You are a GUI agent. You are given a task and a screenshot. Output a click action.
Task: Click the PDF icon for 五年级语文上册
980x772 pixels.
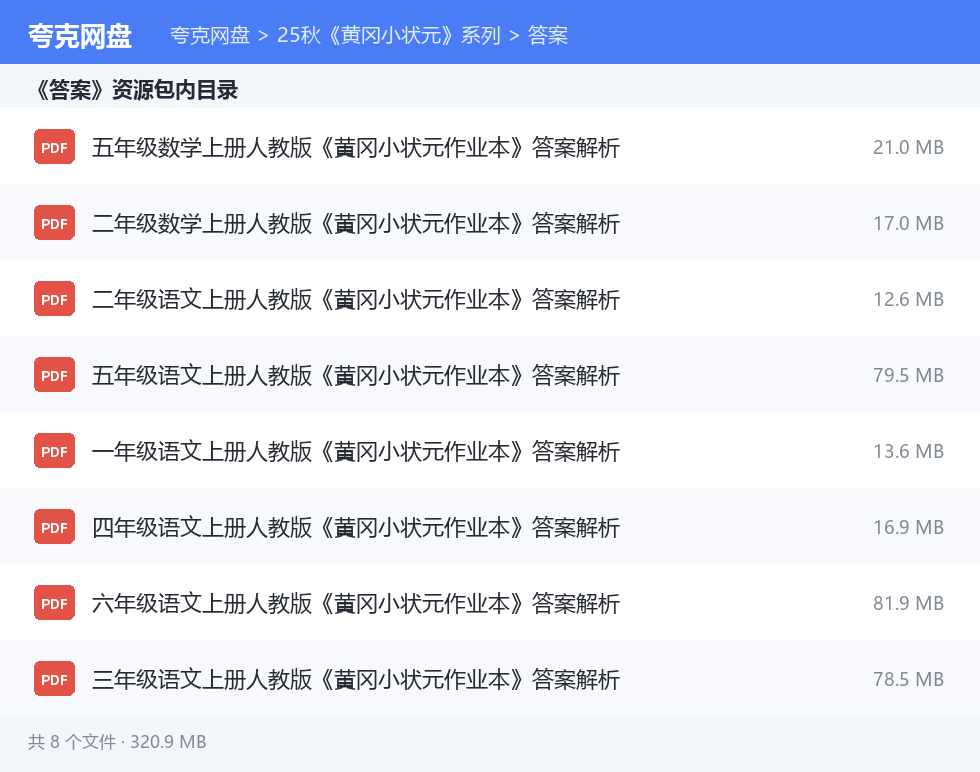click(x=54, y=375)
